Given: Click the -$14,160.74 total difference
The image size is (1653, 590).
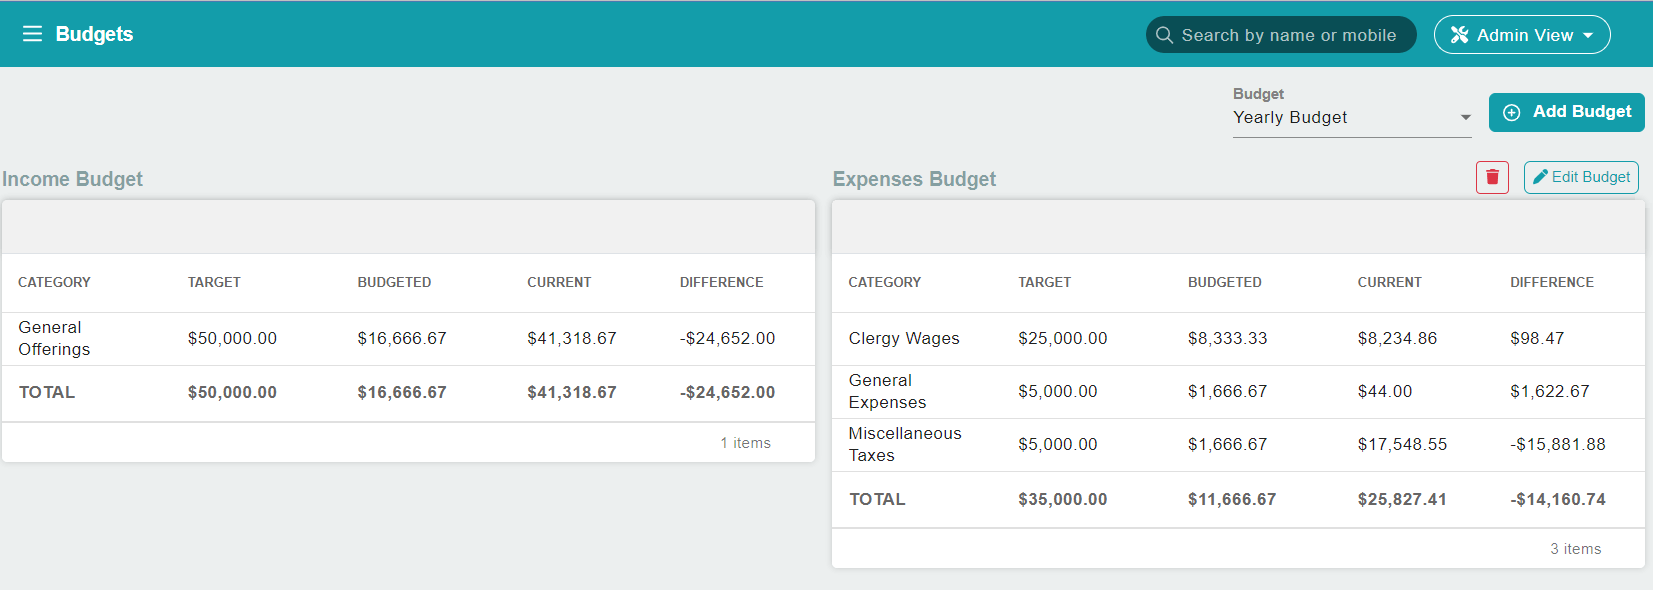Looking at the screenshot, I should (1558, 500).
